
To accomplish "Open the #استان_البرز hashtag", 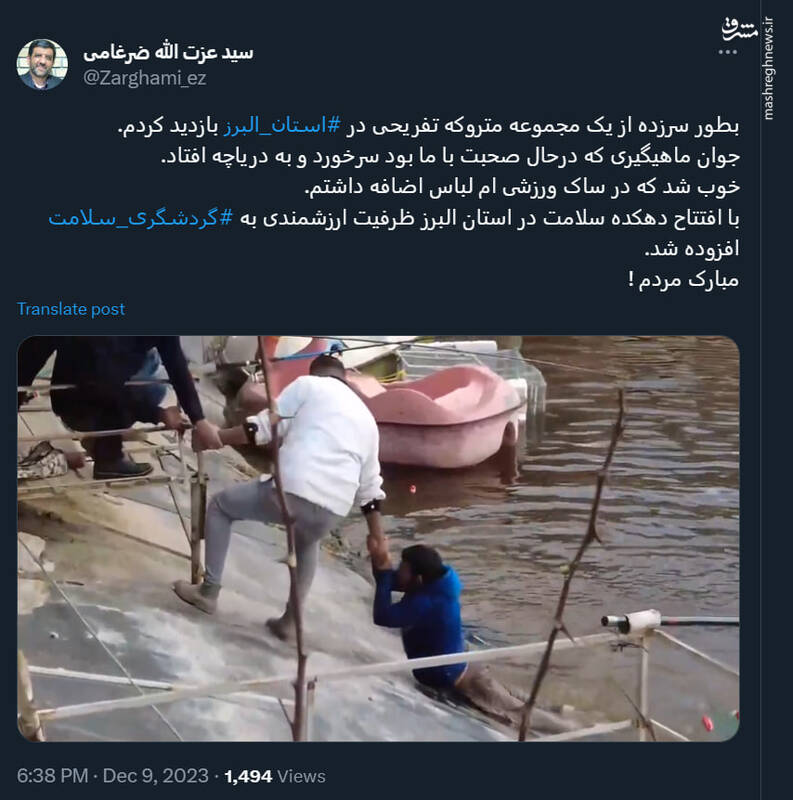I will pos(282,126).
